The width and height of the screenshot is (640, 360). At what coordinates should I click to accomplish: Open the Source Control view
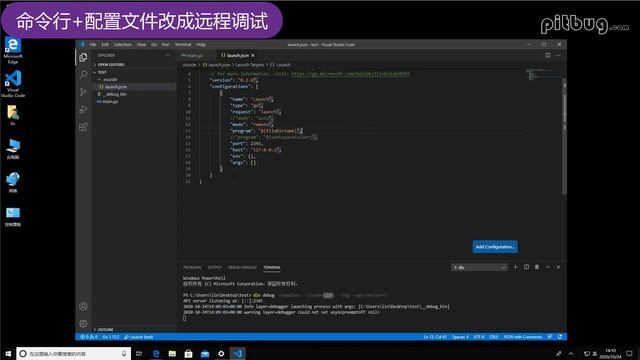[x=83, y=92]
